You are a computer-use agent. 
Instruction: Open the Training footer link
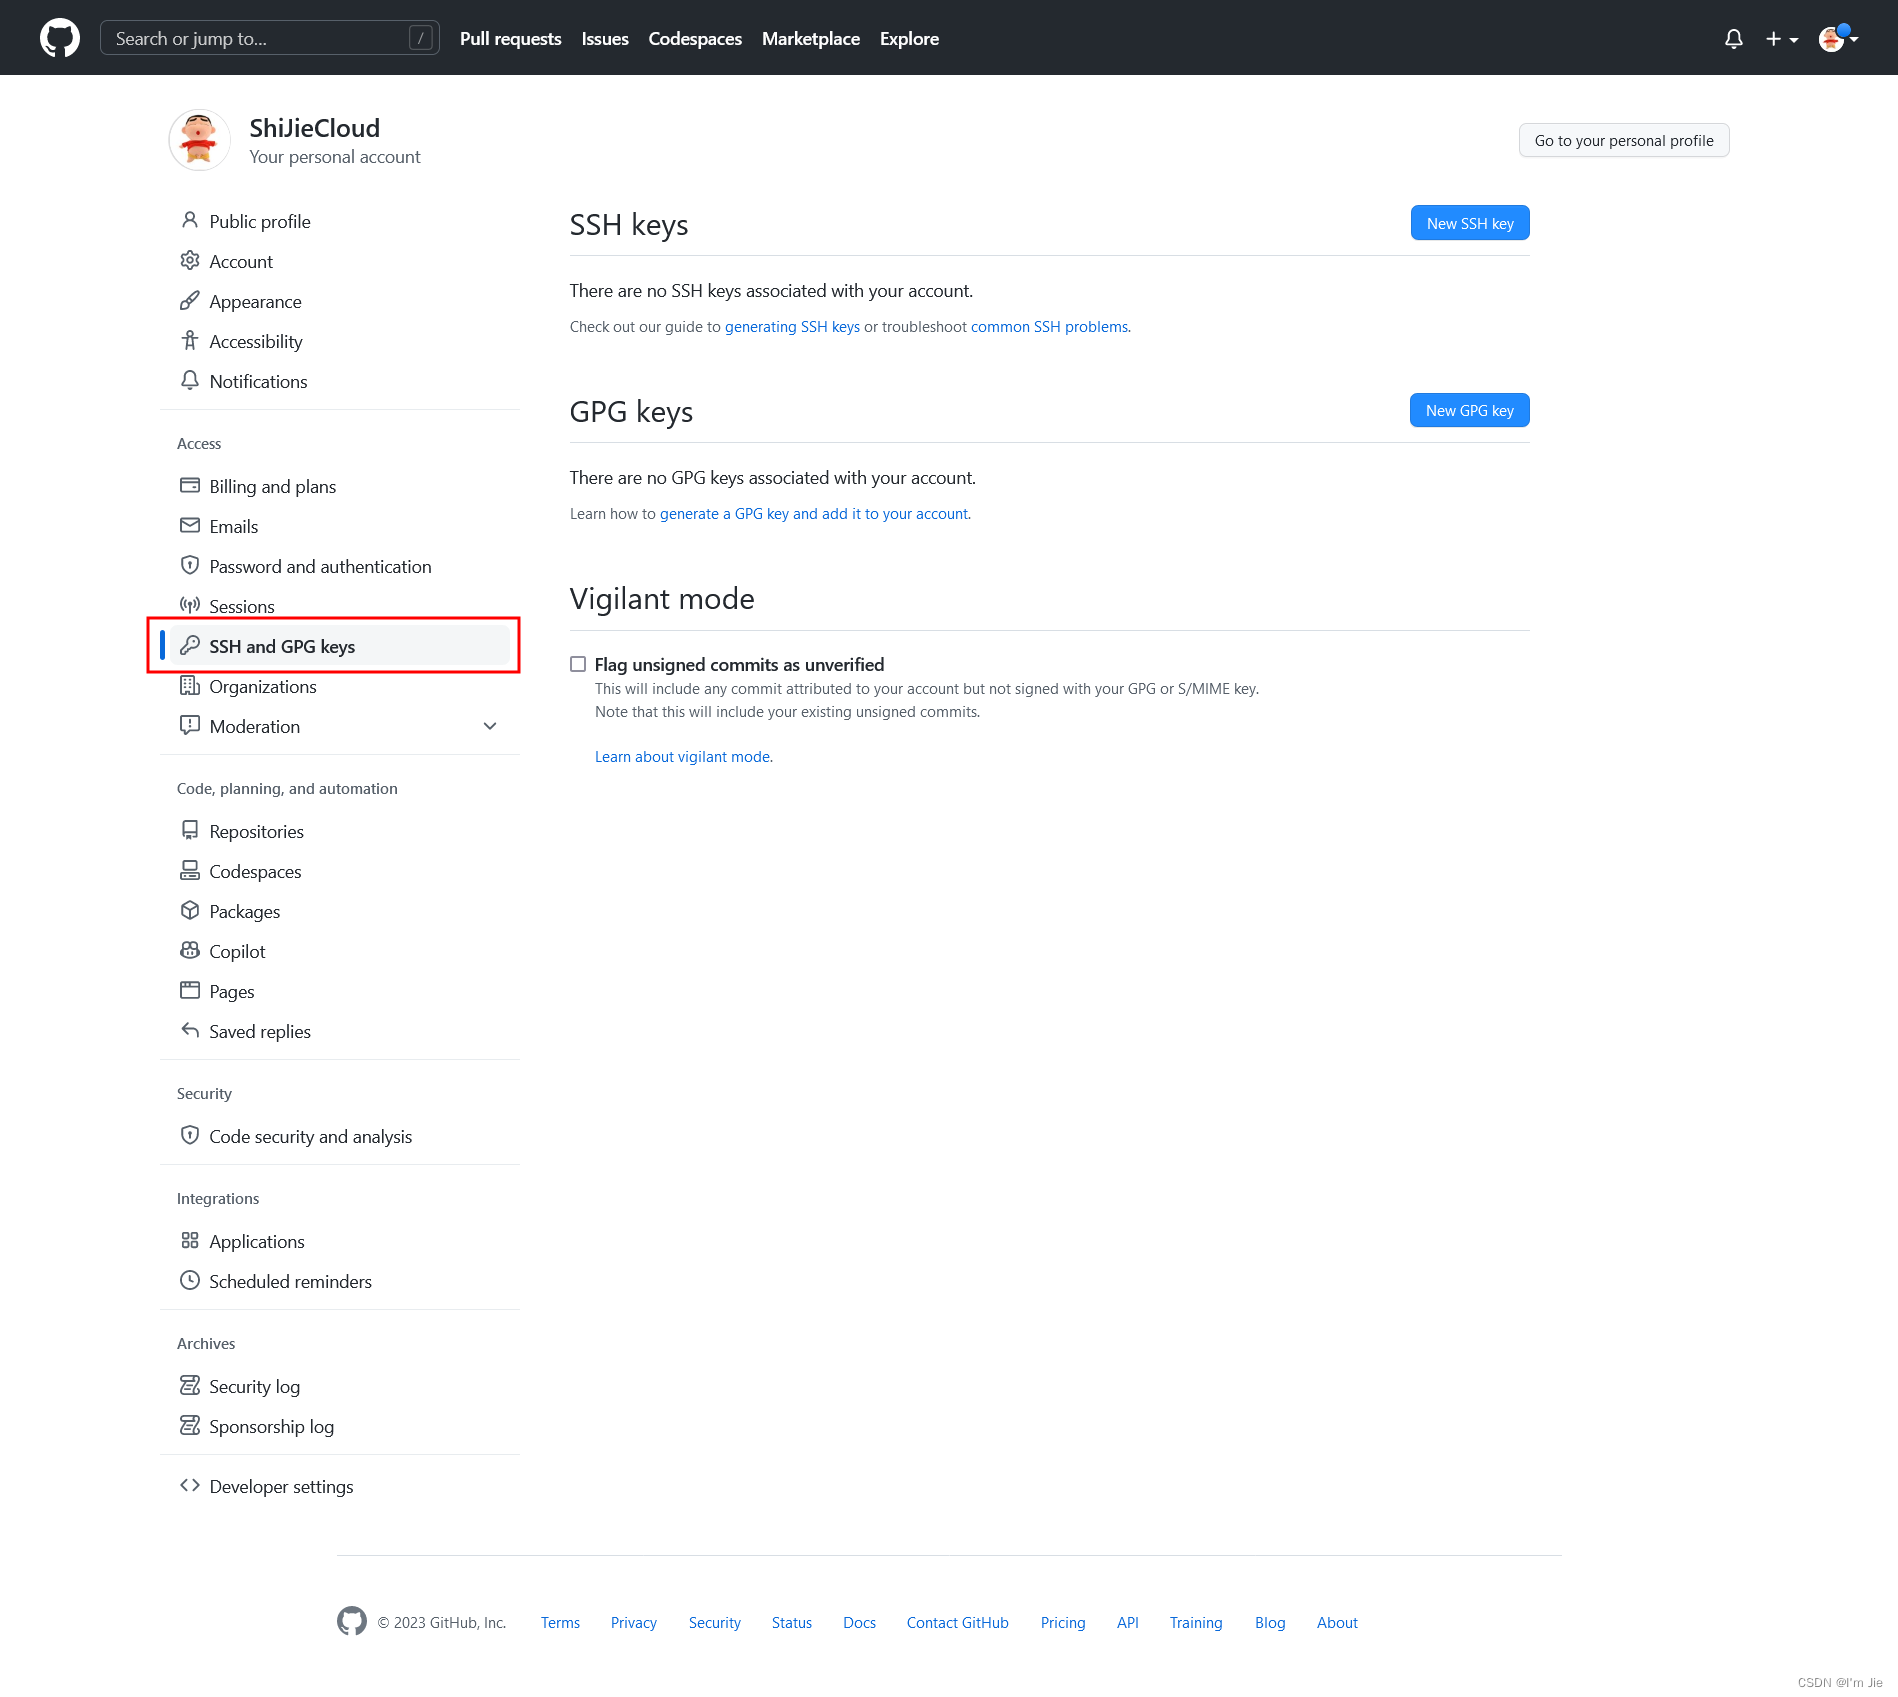coord(1196,1622)
